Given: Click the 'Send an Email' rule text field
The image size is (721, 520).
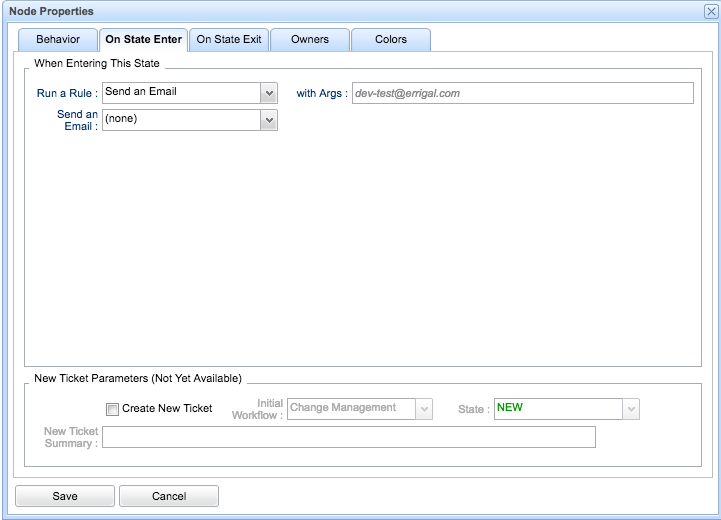Looking at the screenshot, I should [180, 93].
